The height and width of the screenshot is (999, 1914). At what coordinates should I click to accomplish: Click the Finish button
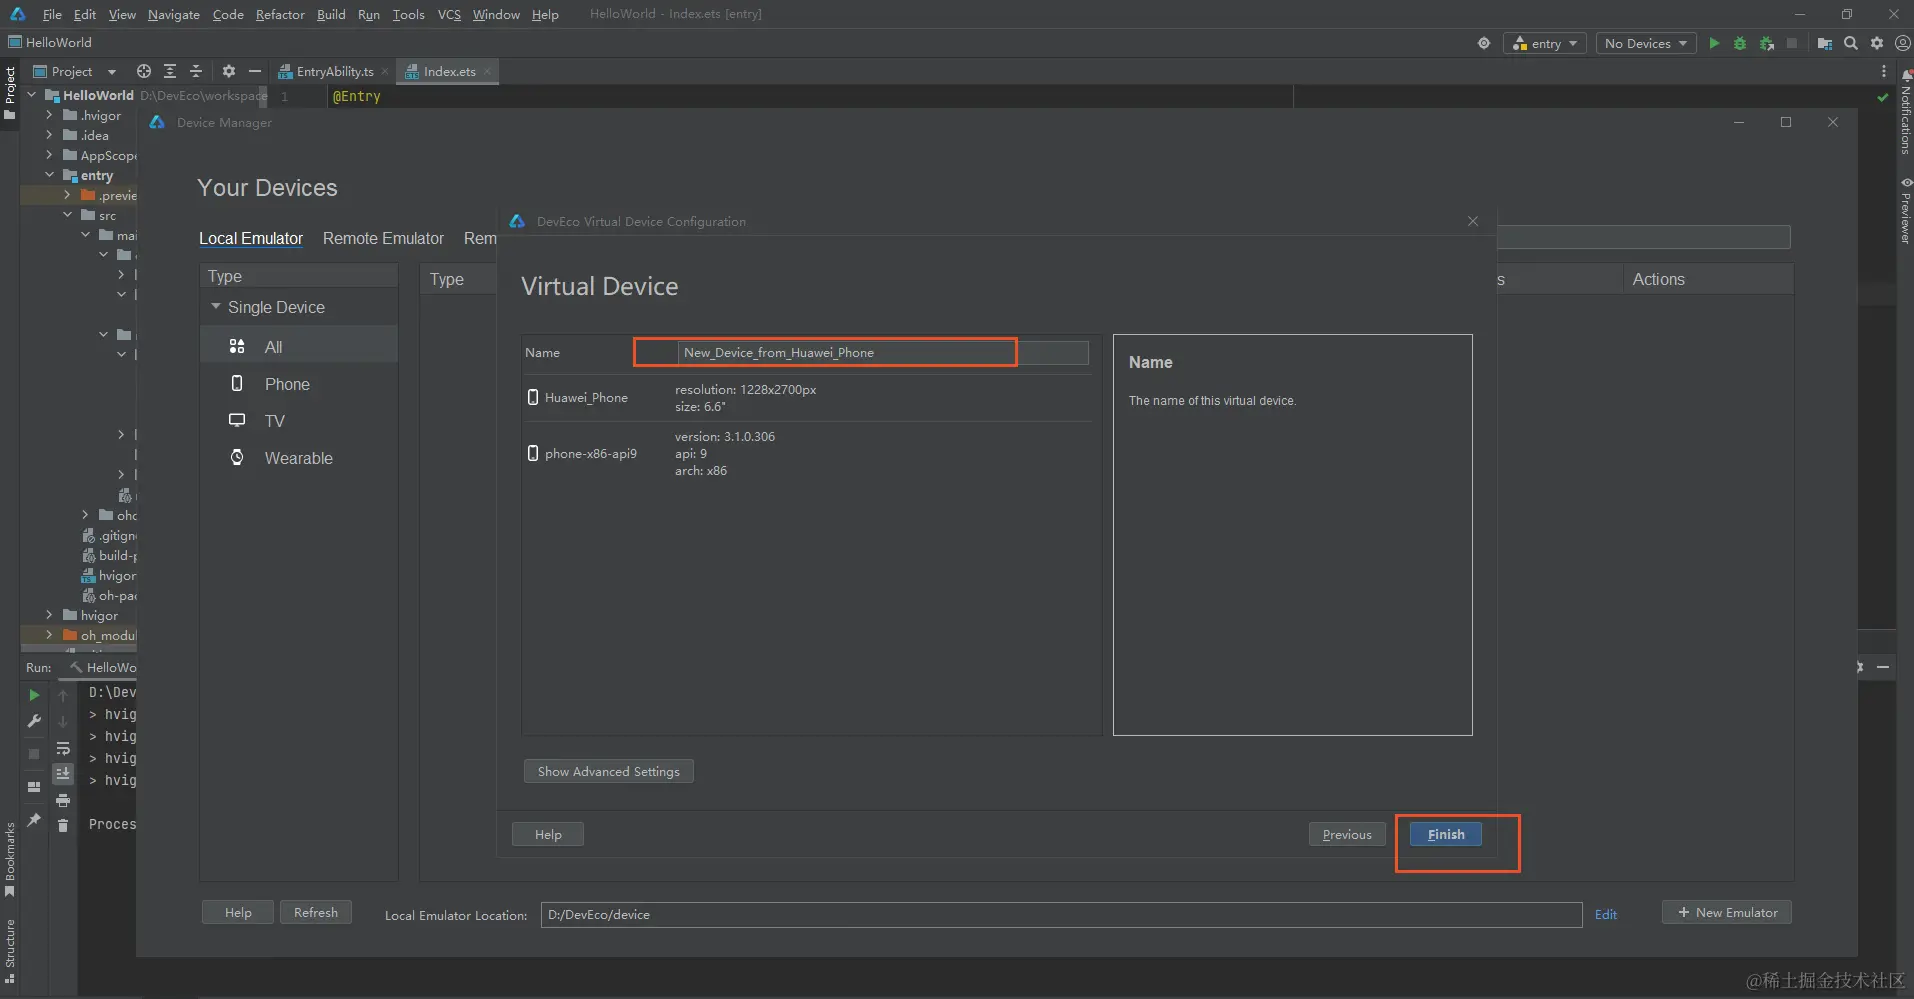coord(1446,834)
